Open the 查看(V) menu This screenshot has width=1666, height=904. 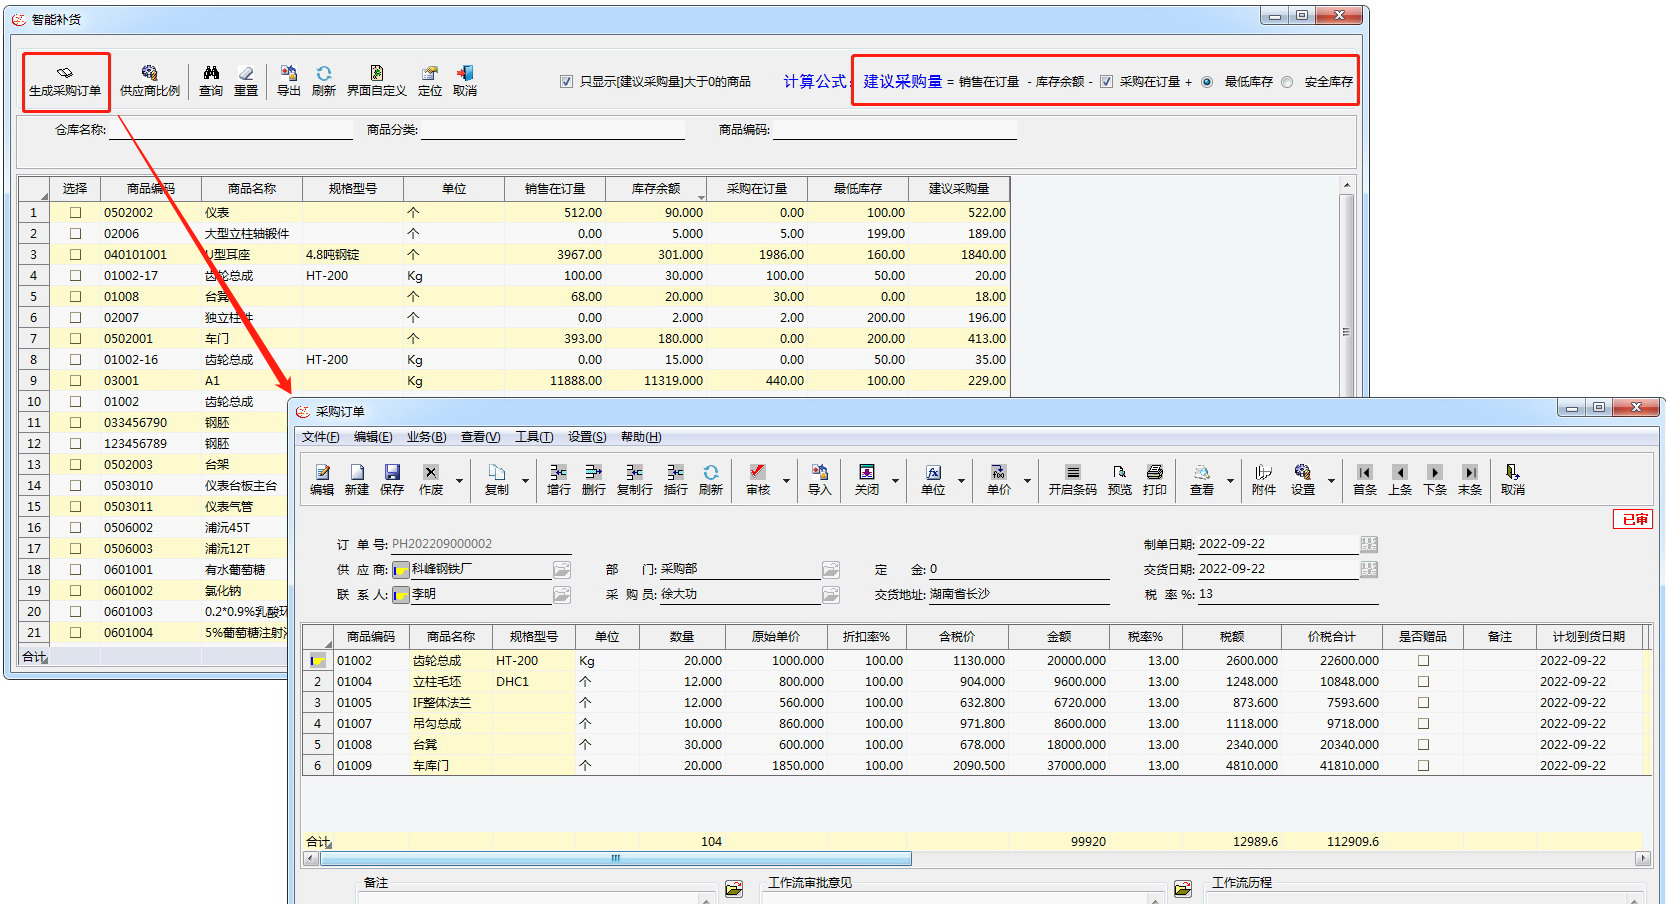point(480,437)
